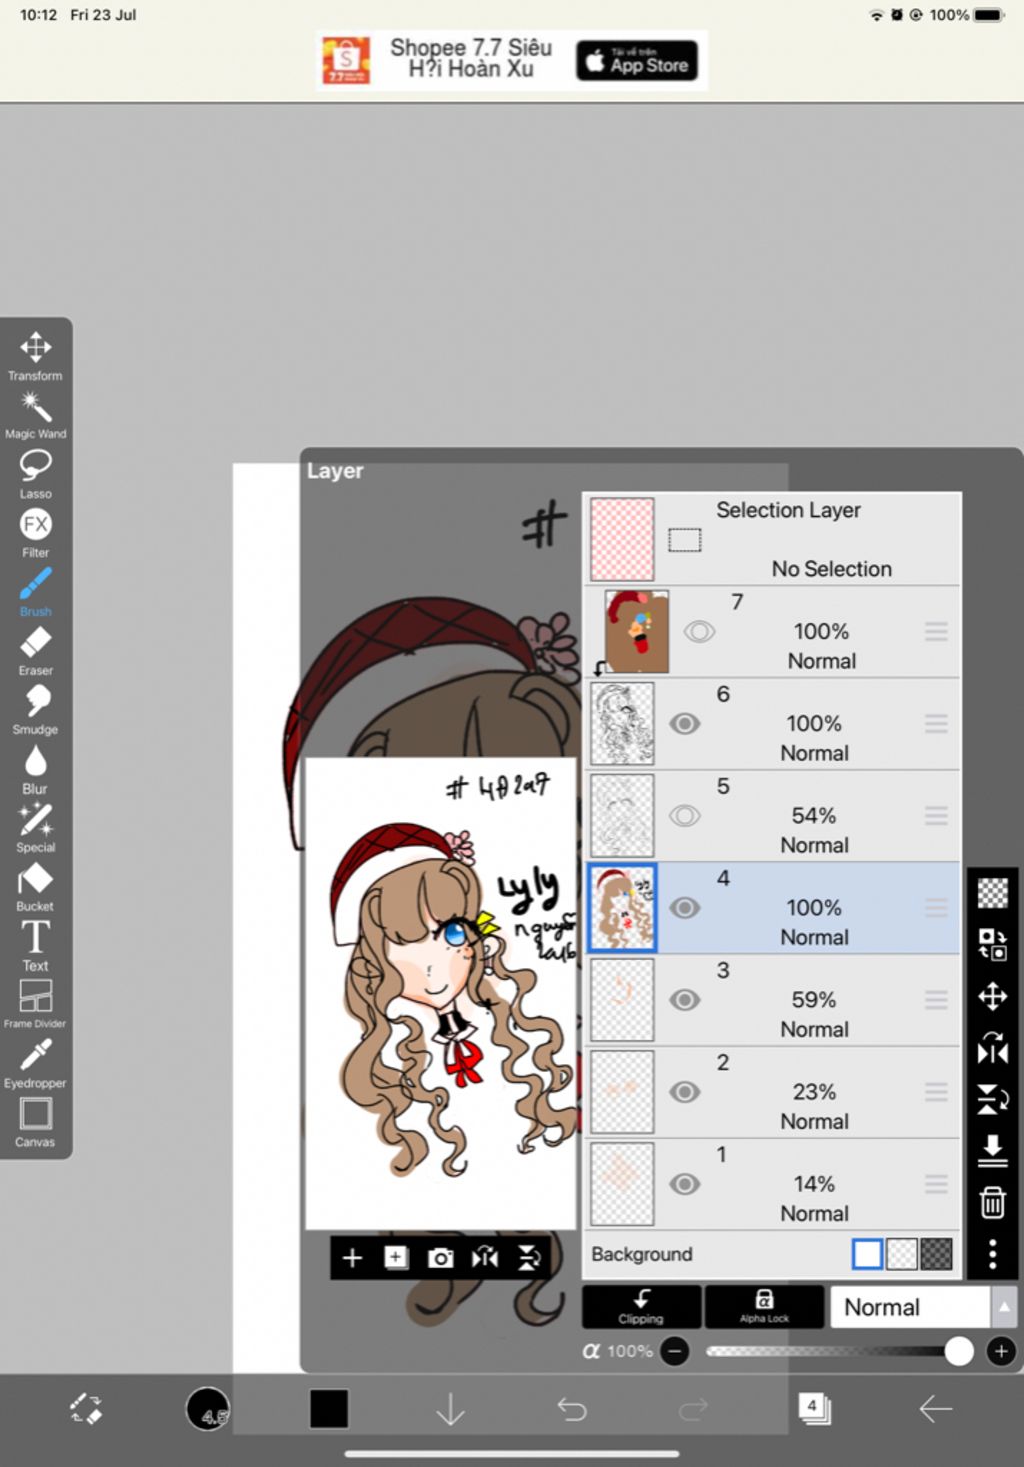Select the Magic Wand tool
This screenshot has height=1467, width=1024.
point(35,415)
